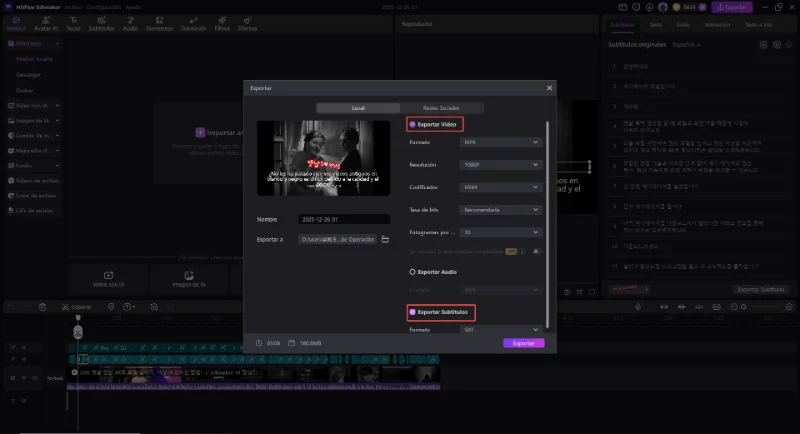Click the Exportar Subtítulos button in right panel
This screenshot has width=800, height=434.
click(x=761, y=289)
